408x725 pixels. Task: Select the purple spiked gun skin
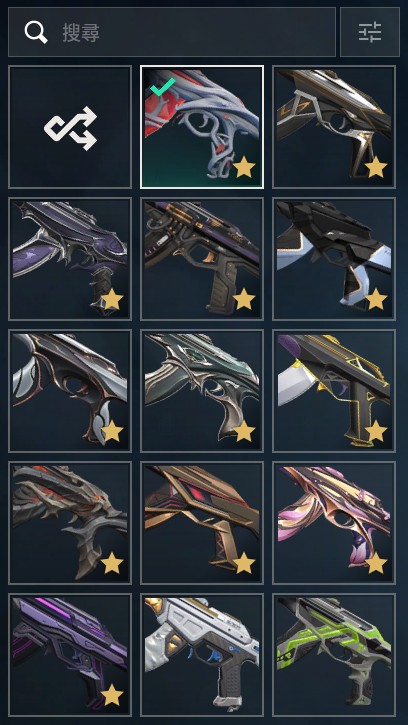tap(70, 259)
